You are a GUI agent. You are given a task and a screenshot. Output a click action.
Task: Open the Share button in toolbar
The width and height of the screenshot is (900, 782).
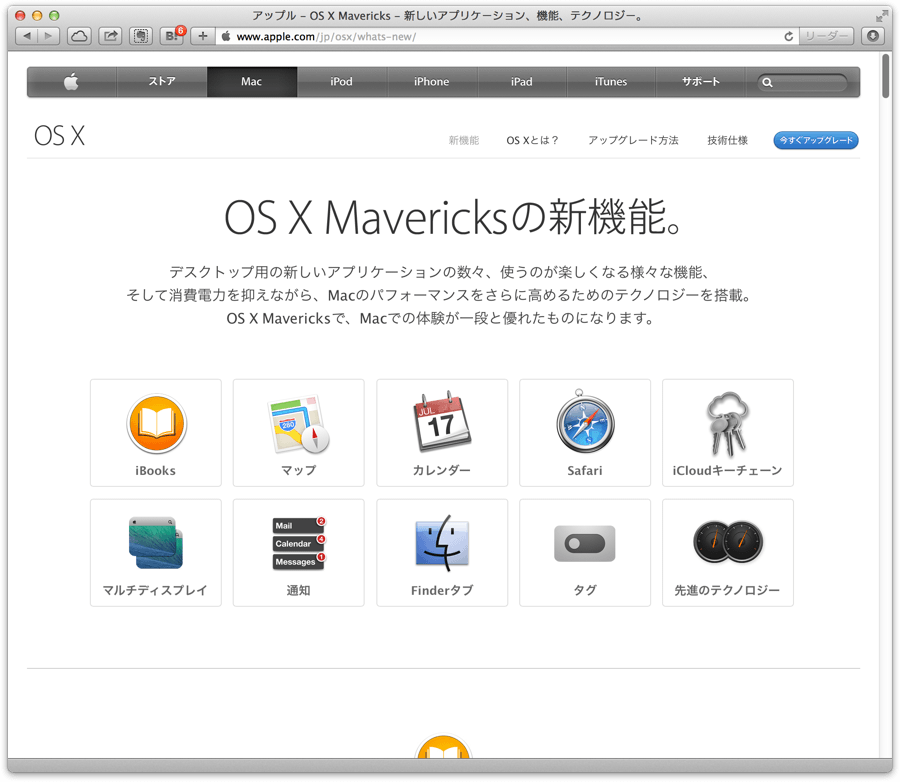[x=110, y=36]
